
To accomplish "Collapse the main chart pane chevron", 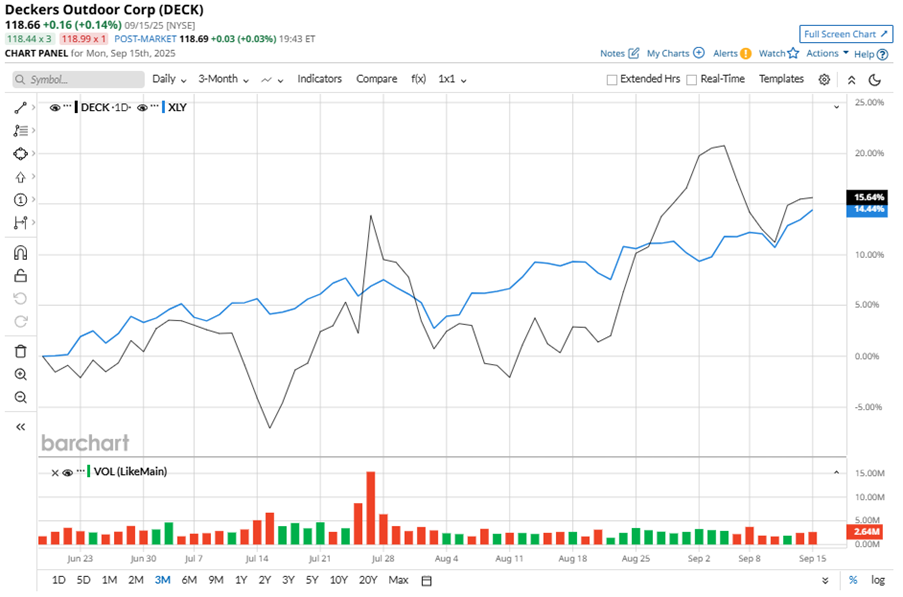I will click(836, 107).
